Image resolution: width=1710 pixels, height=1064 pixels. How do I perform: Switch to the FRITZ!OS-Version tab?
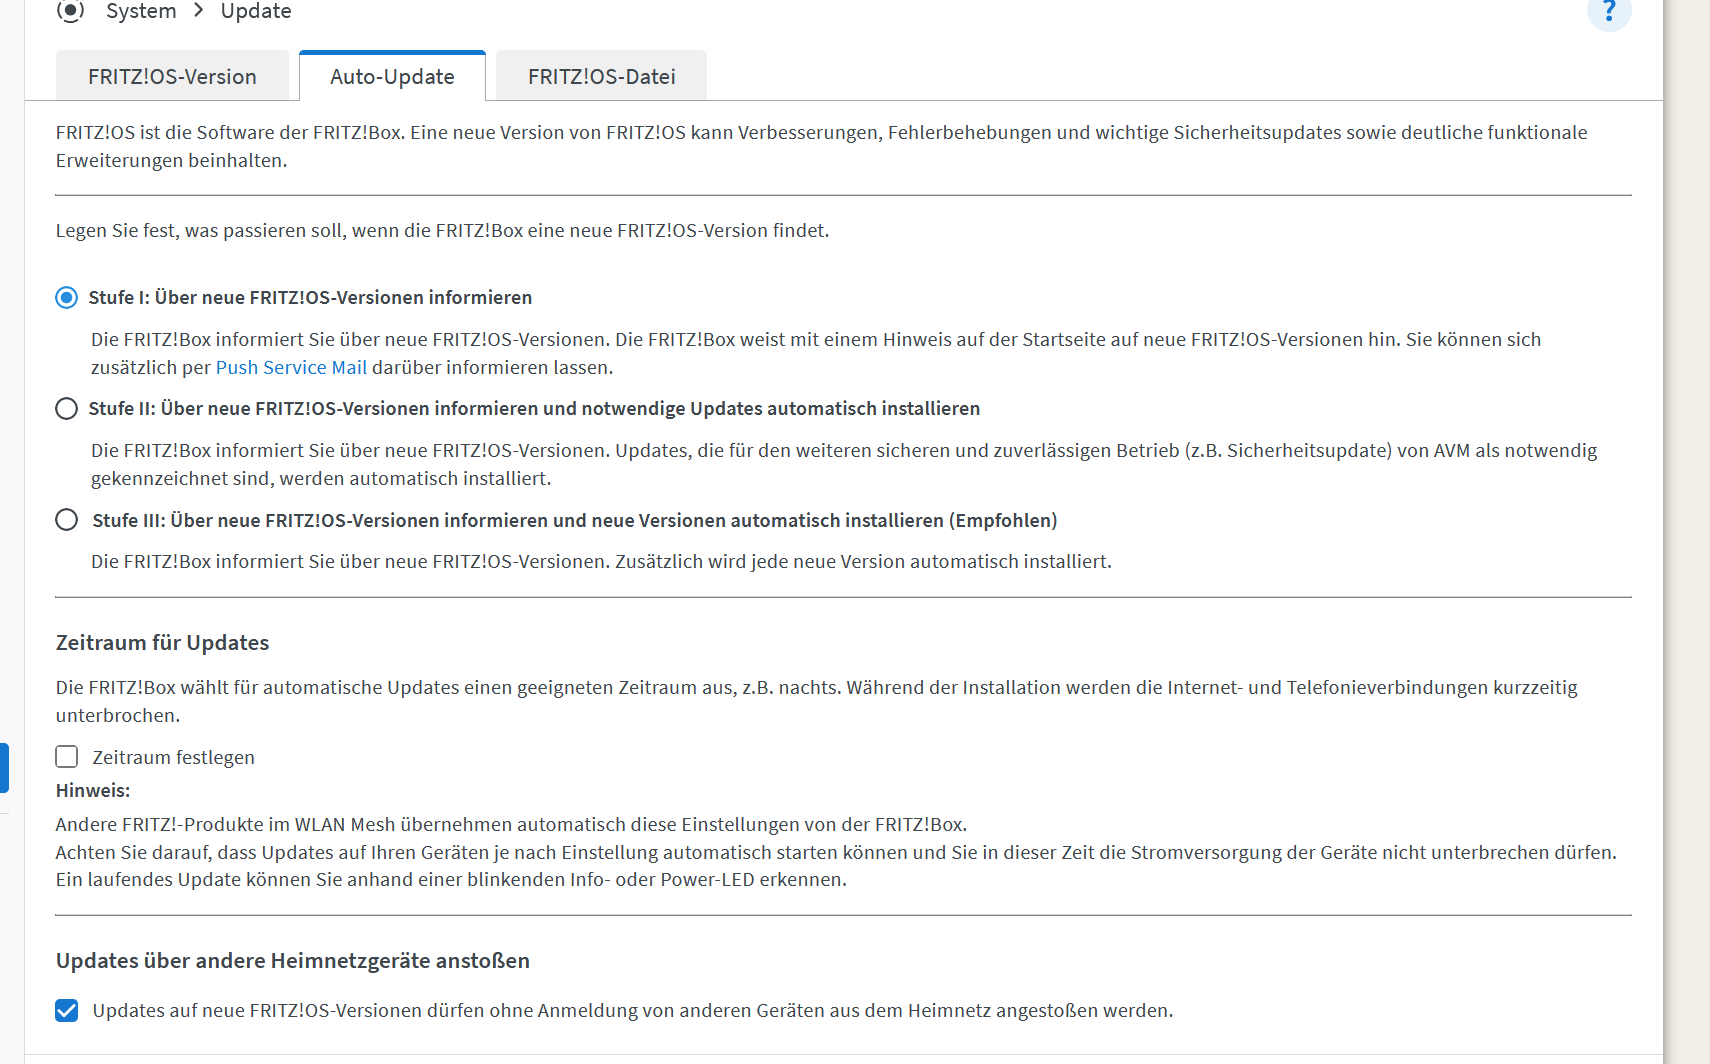point(172,76)
